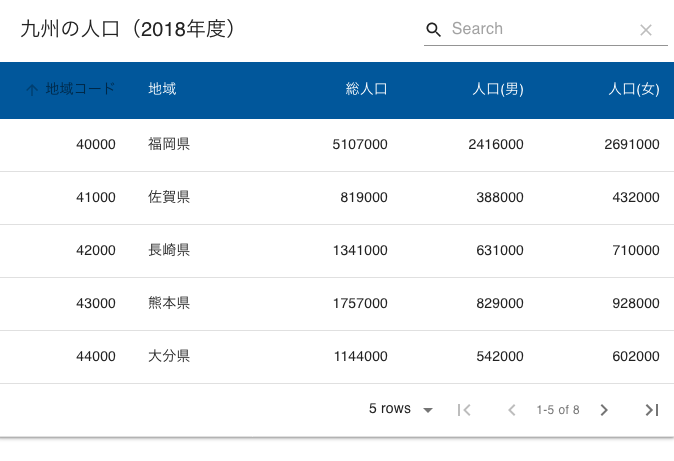Screen dimensions: 674x461
Task: Jump to the first page icon
Action: pyautogui.click(x=464, y=410)
